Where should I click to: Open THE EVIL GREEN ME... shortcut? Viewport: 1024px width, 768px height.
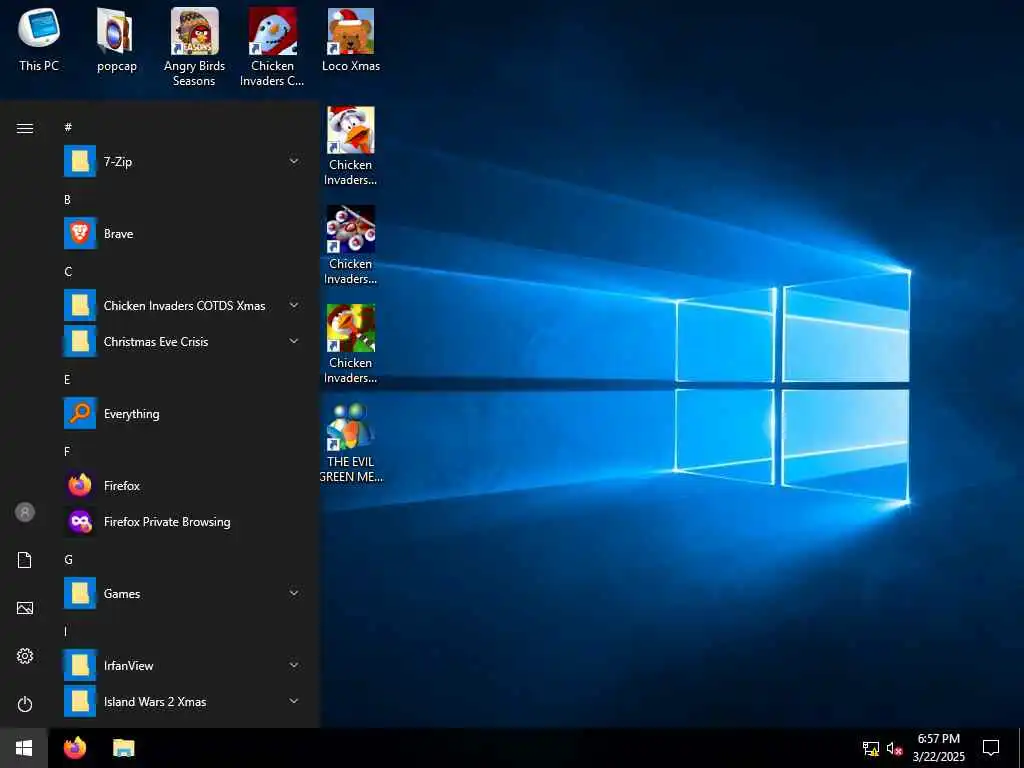tap(351, 443)
